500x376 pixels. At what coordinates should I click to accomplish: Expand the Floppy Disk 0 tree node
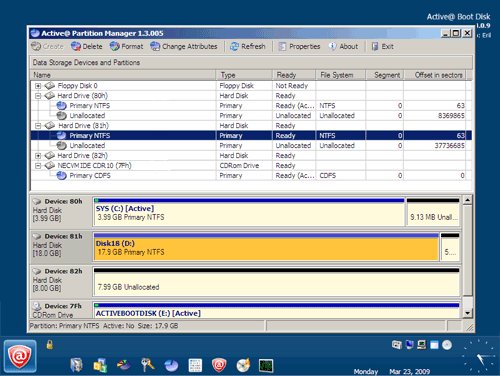pos(38,86)
